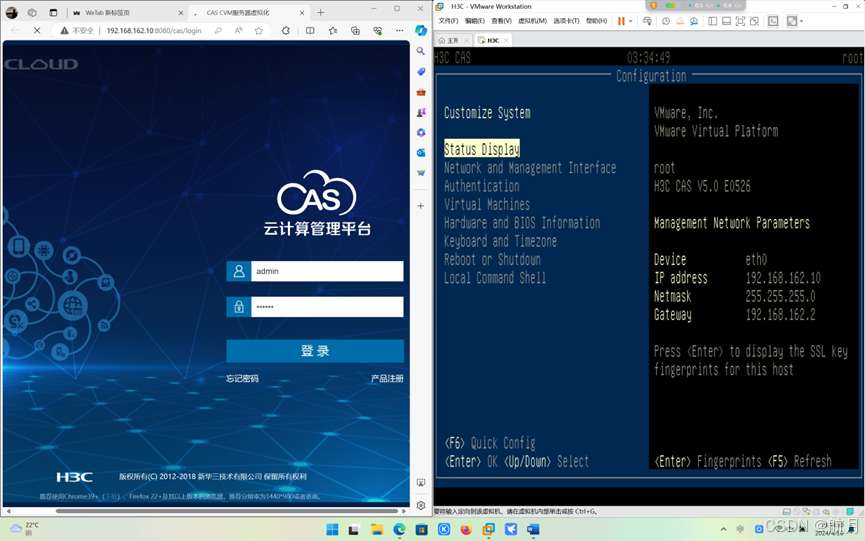Click the Edge profile avatar icon
The image size is (865, 541).
12,12
